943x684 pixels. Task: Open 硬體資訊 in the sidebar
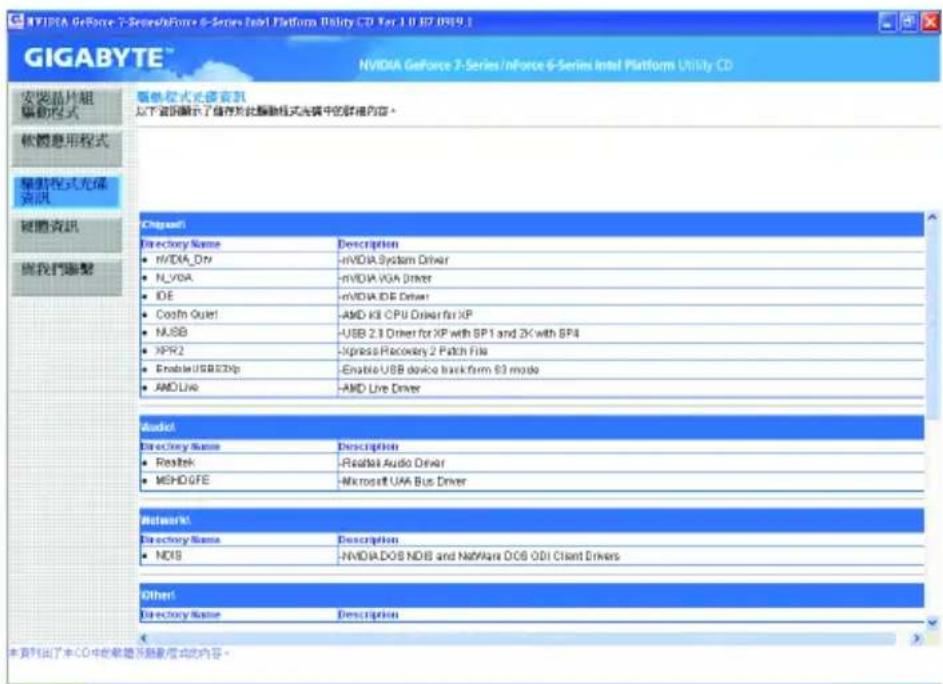[67, 234]
